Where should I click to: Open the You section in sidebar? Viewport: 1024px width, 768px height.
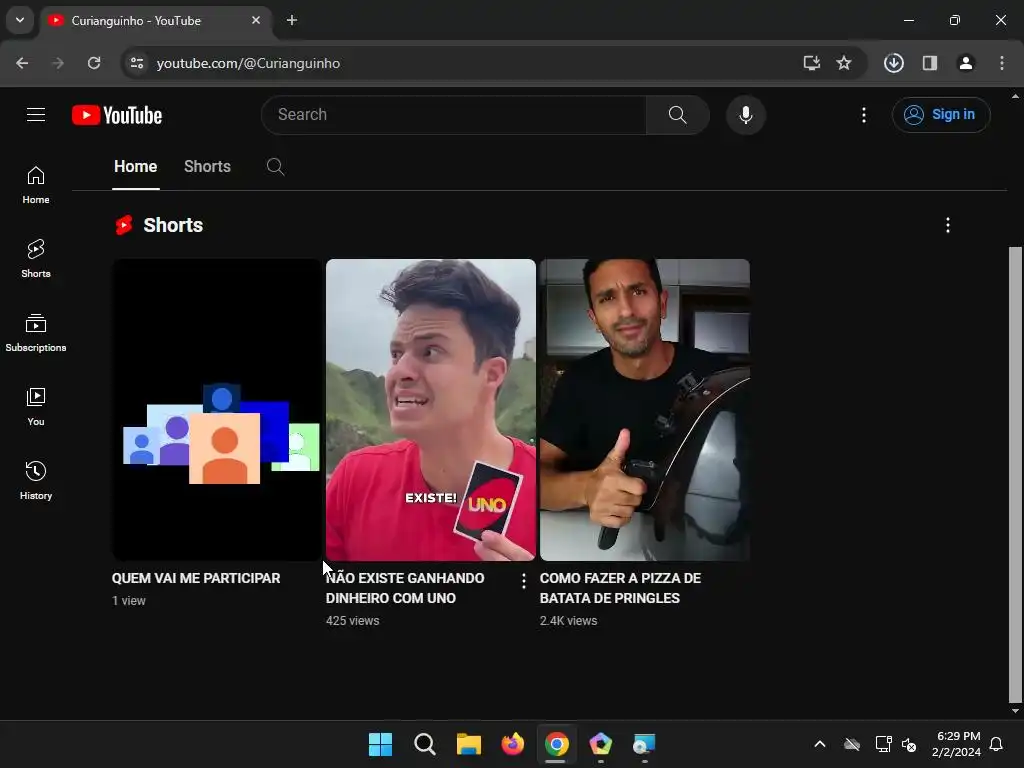[36, 407]
